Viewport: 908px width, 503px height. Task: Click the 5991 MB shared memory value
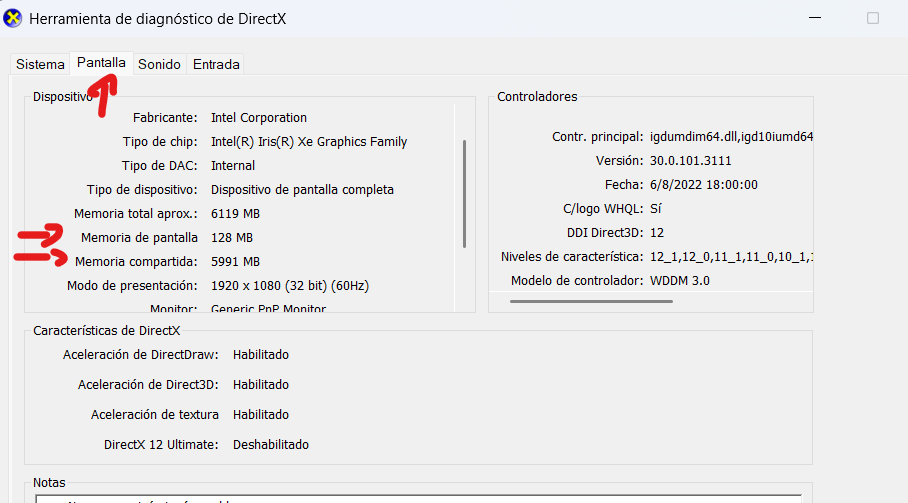click(235, 262)
